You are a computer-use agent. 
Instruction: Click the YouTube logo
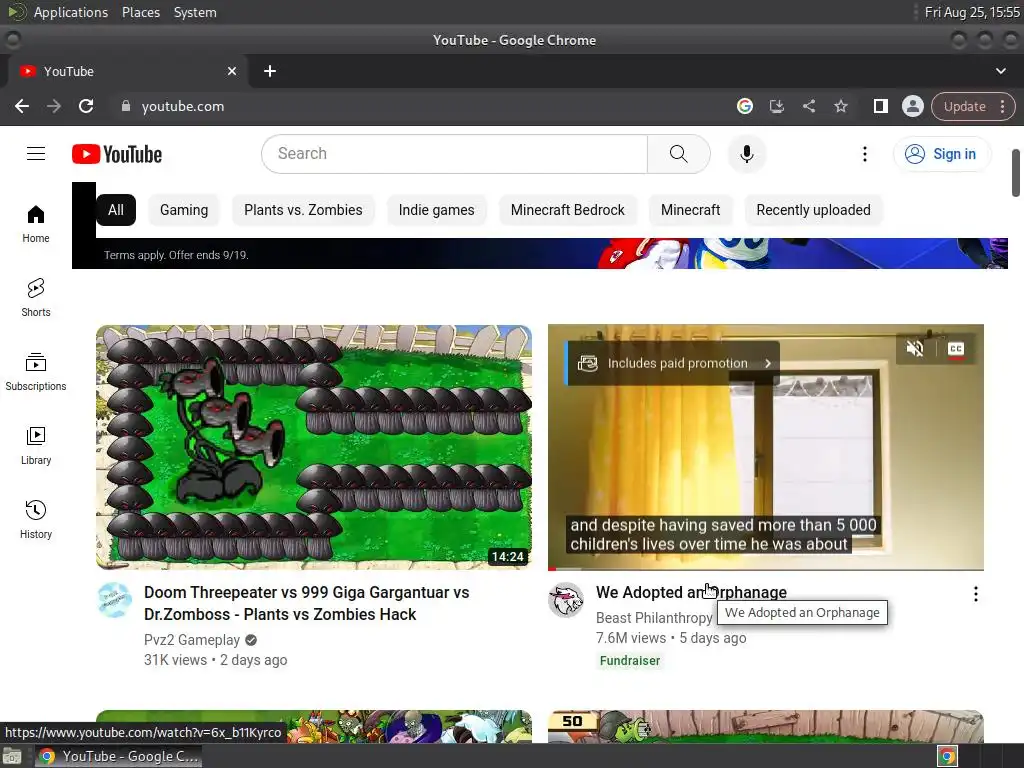coord(117,154)
